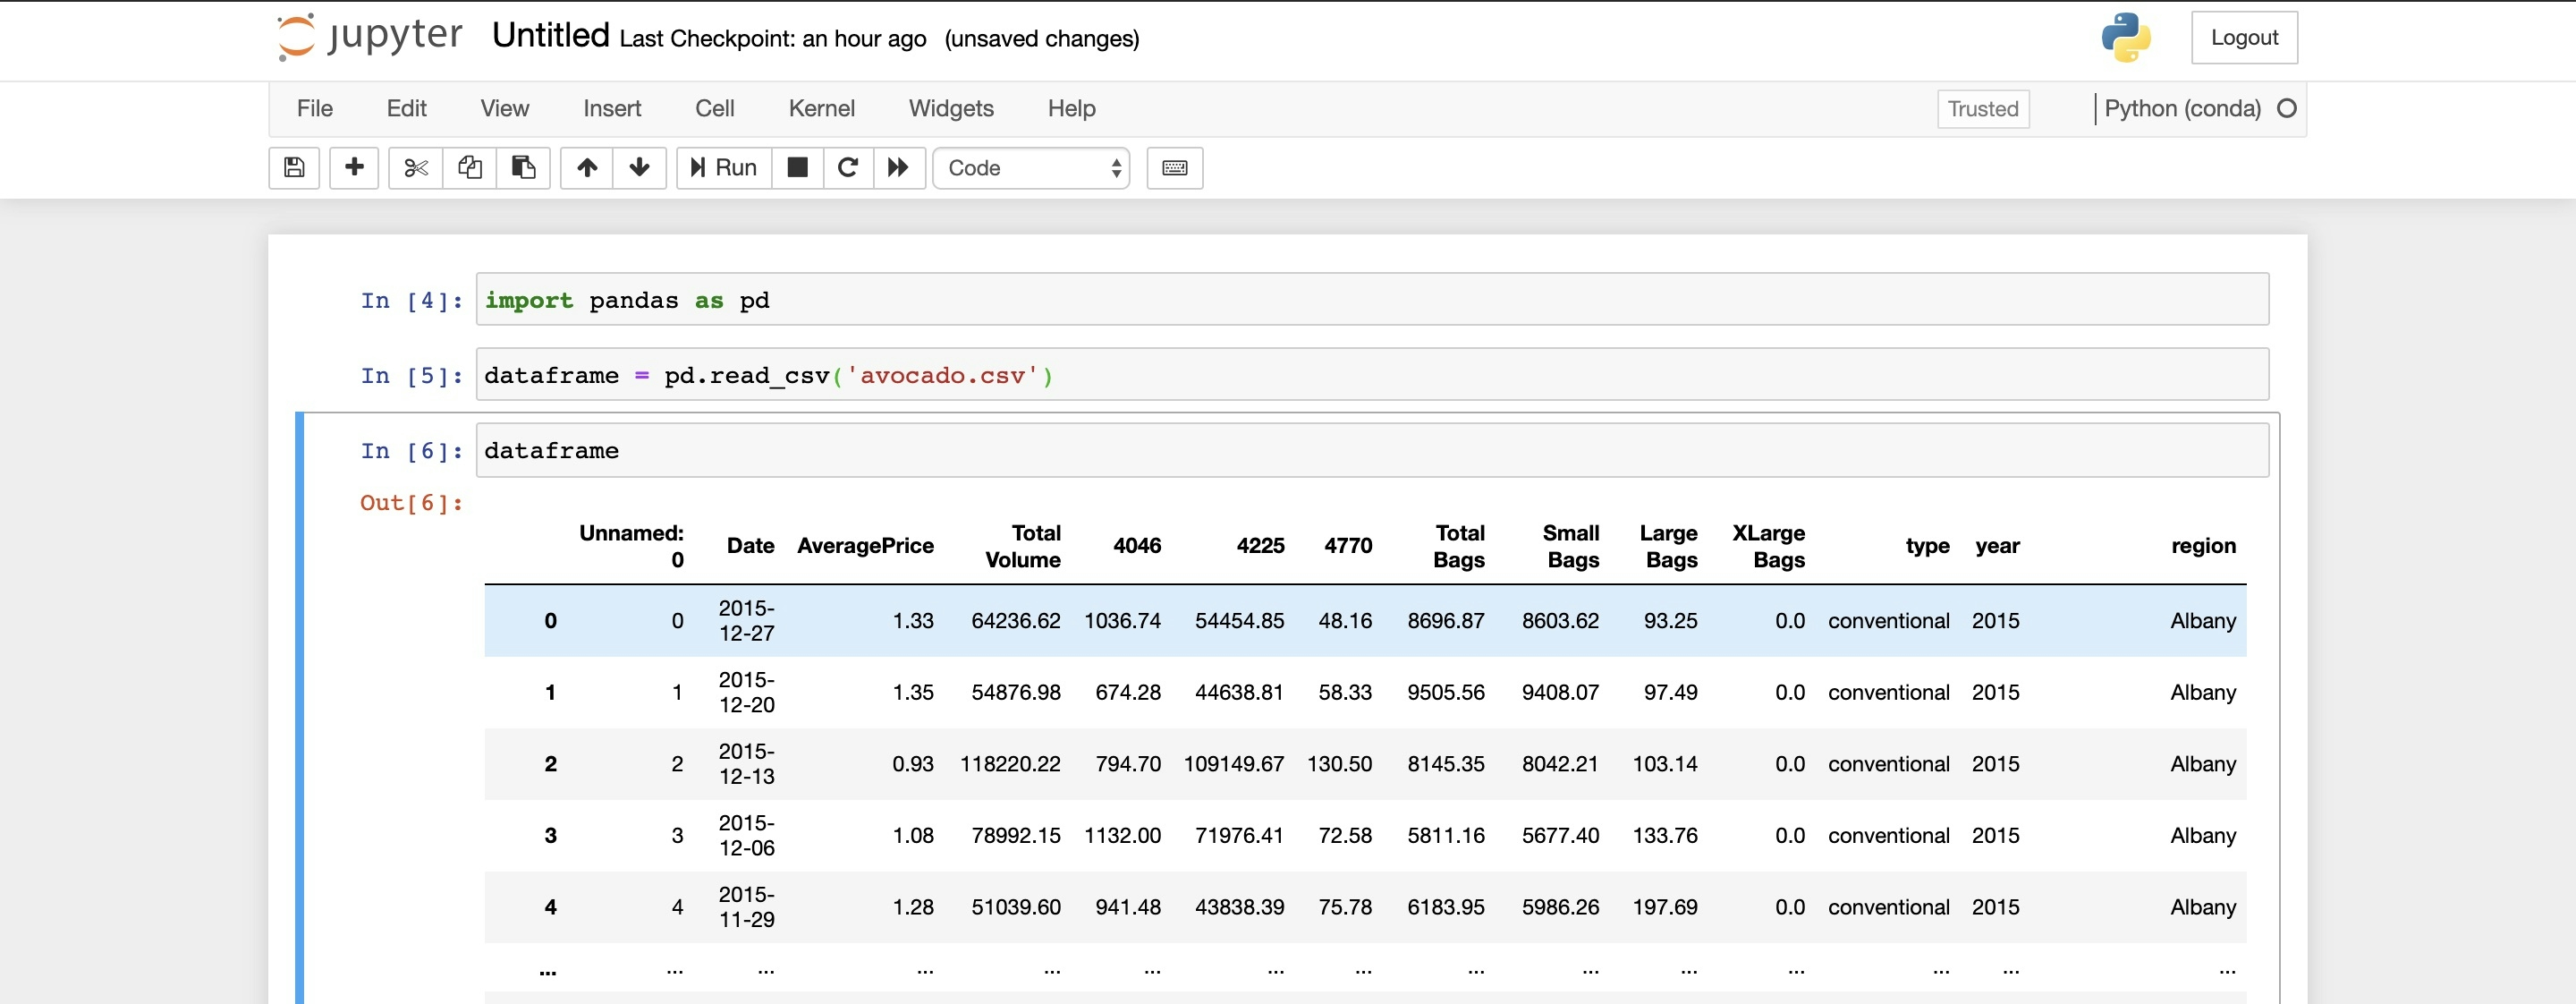The height and width of the screenshot is (1004, 2576).
Task: Interrupt the kernel with stop icon
Action: pyautogui.click(x=797, y=168)
